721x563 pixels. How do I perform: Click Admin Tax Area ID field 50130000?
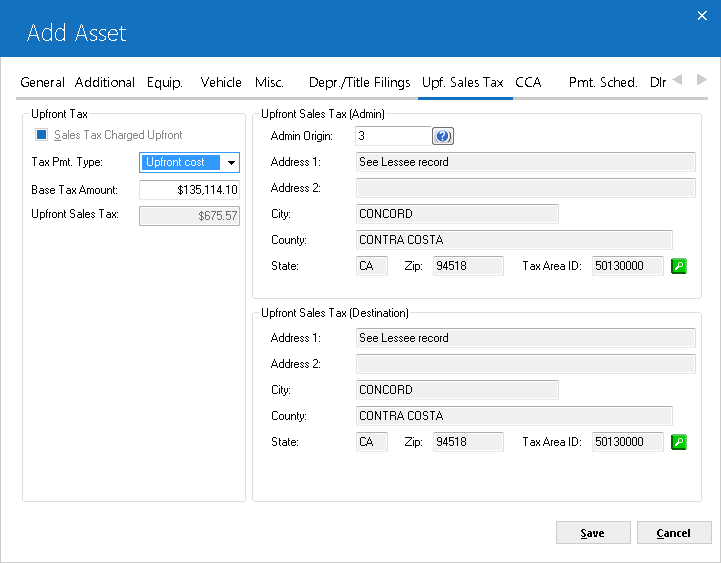pyautogui.click(x=628, y=266)
